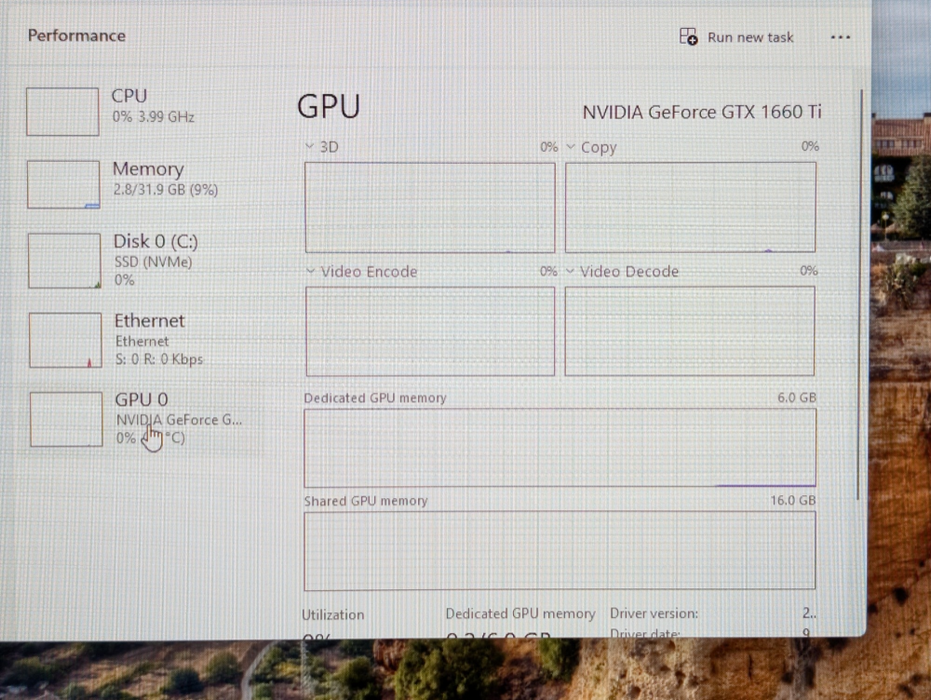The width and height of the screenshot is (931, 700).
Task: Click the Run new task label
Action: click(750, 37)
